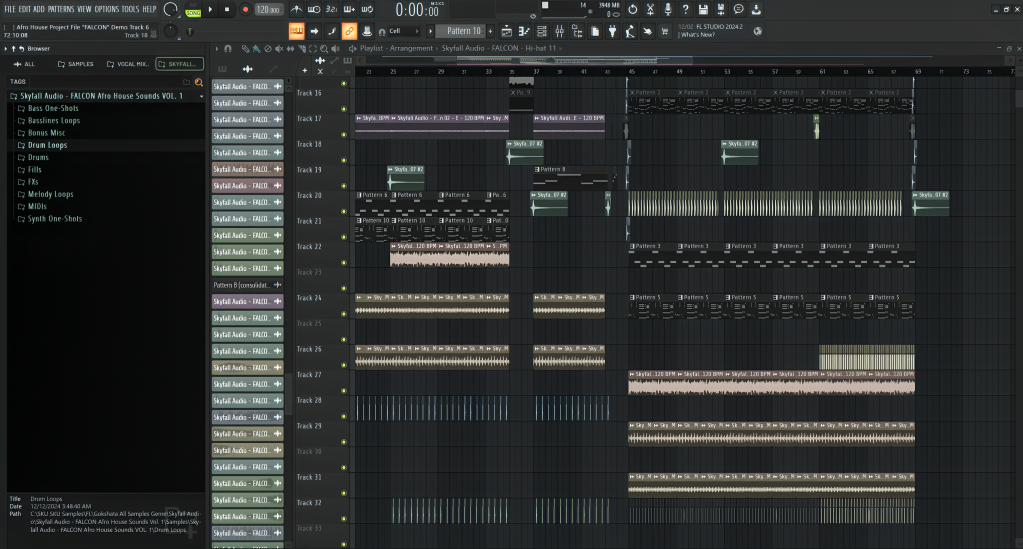This screenshot has height=549, width=1023.
Task: Click the record button
Action: click(x=245, y=9)
